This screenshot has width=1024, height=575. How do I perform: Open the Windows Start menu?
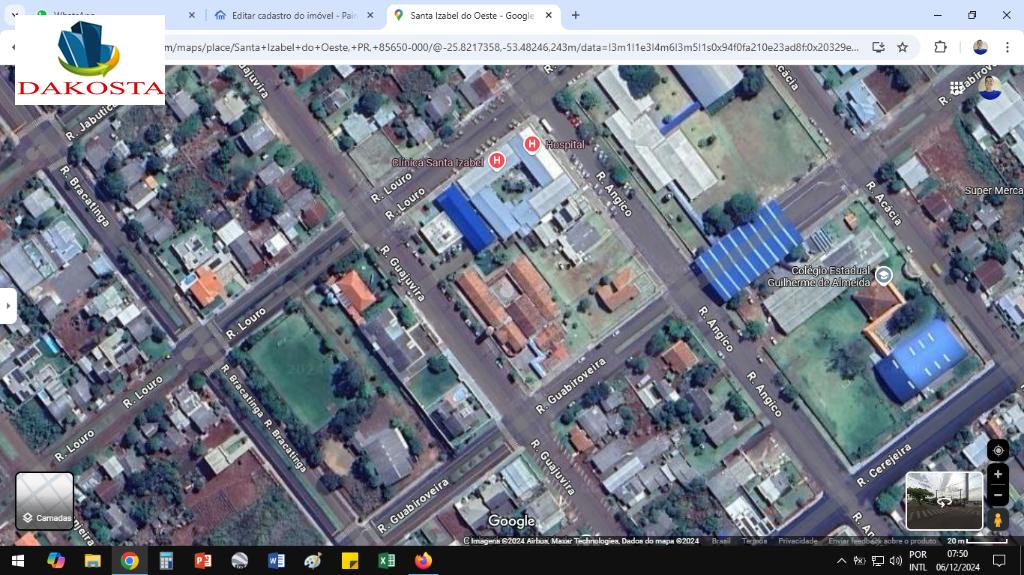[x=18, y=561]
